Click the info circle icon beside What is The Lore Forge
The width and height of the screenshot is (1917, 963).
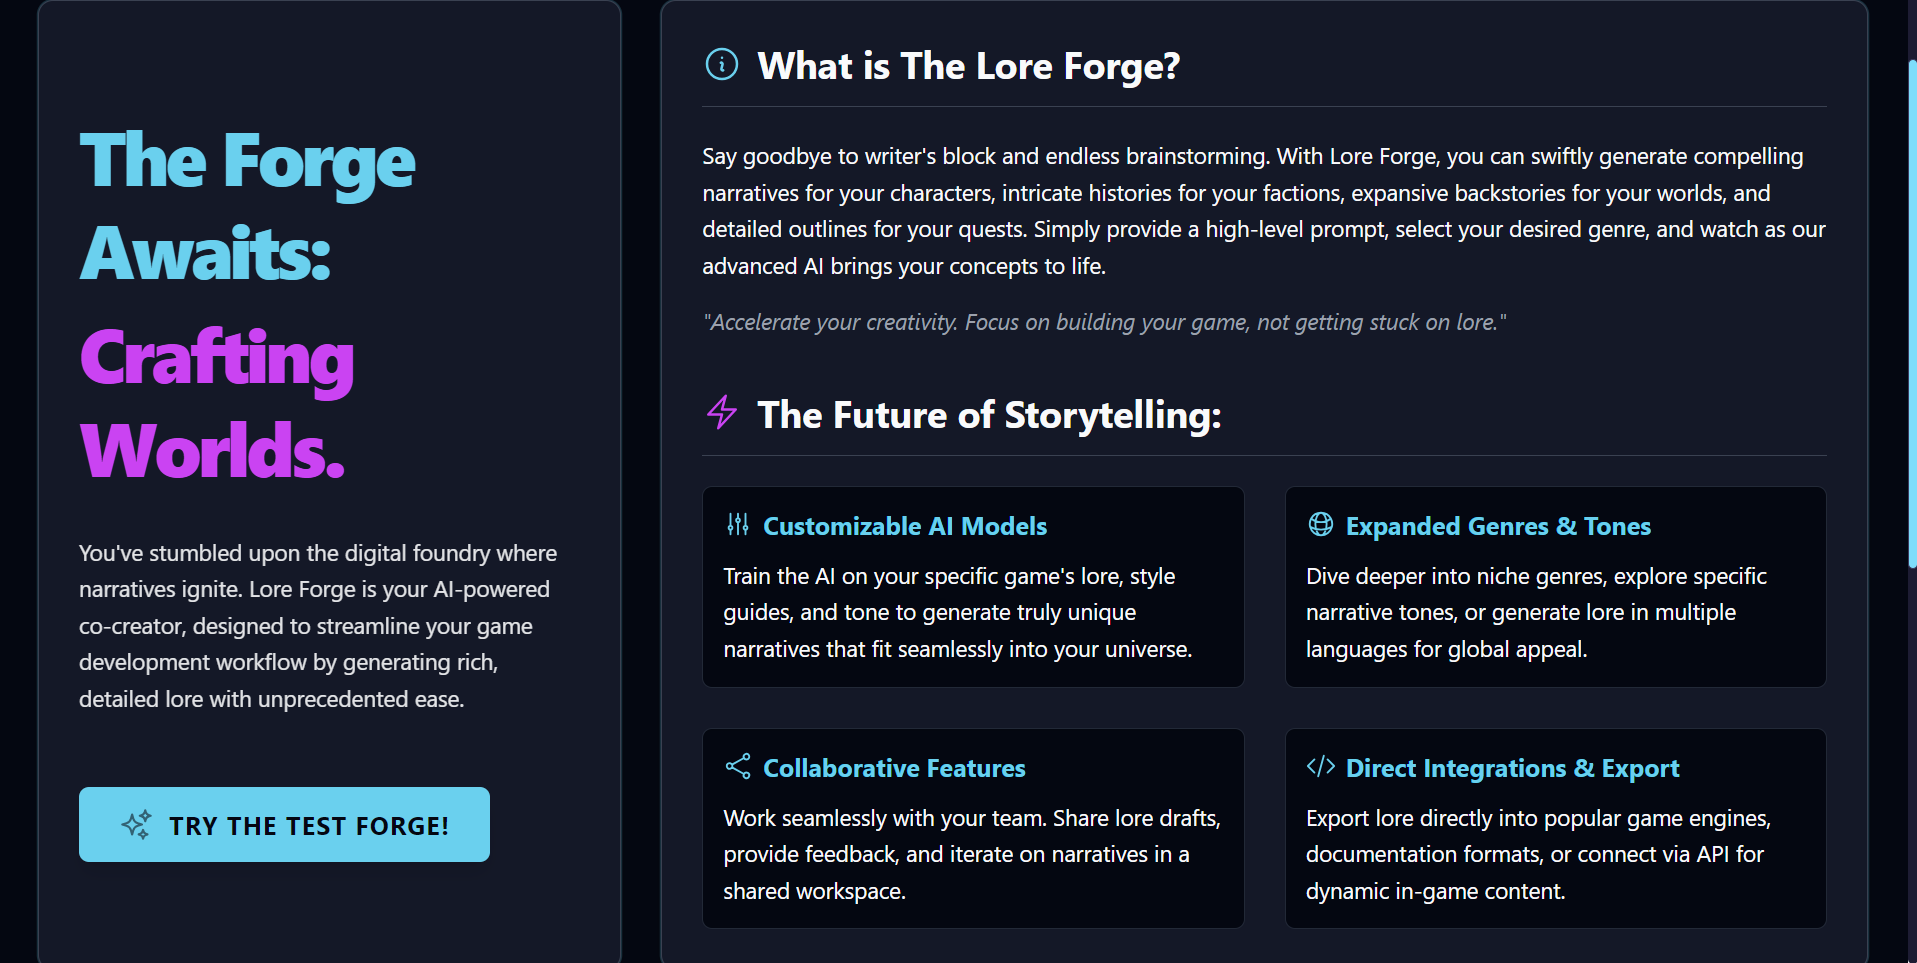pos(721,65)
